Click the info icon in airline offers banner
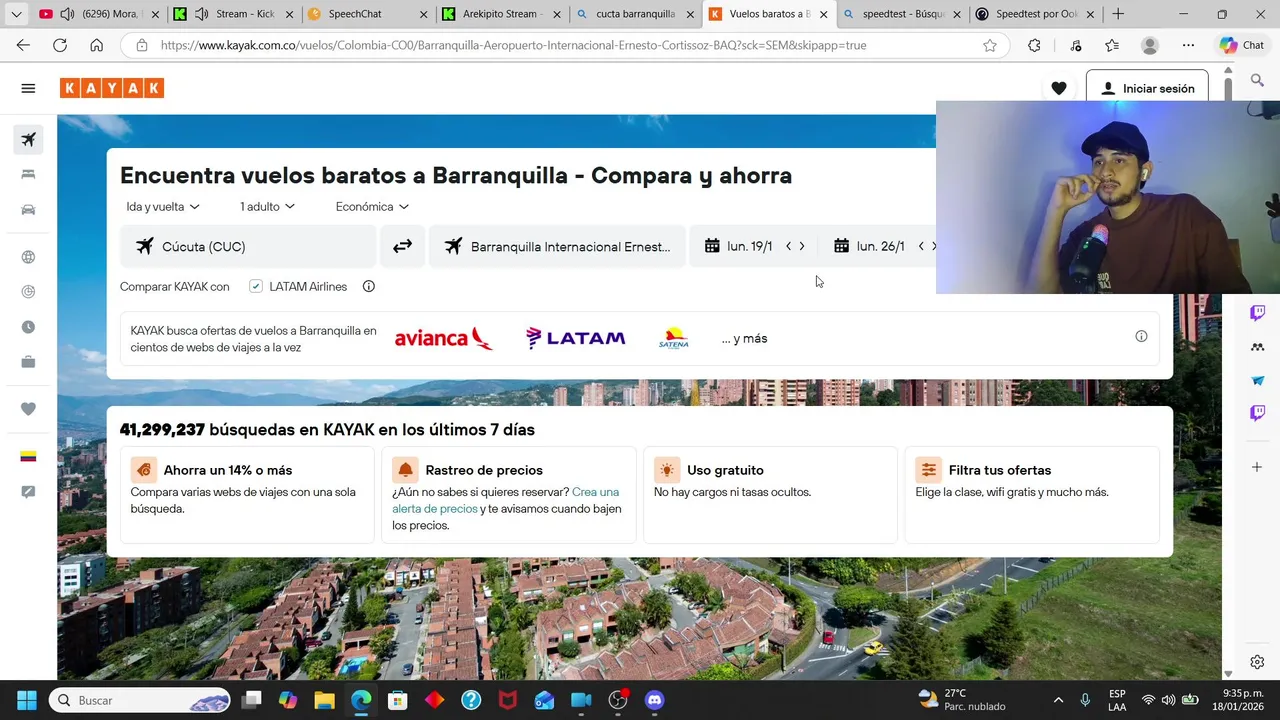1280x720 pixels. pyautogui.click(x=1141, y=336)
